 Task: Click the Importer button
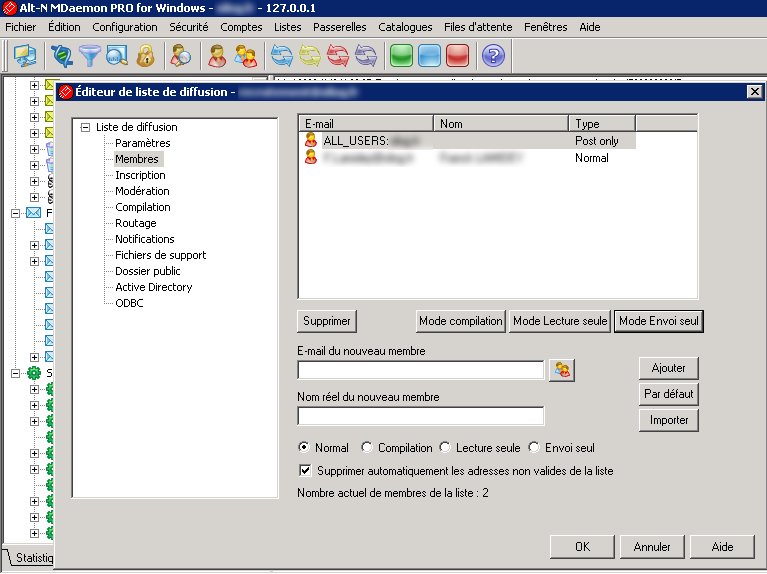coord(668,420)
